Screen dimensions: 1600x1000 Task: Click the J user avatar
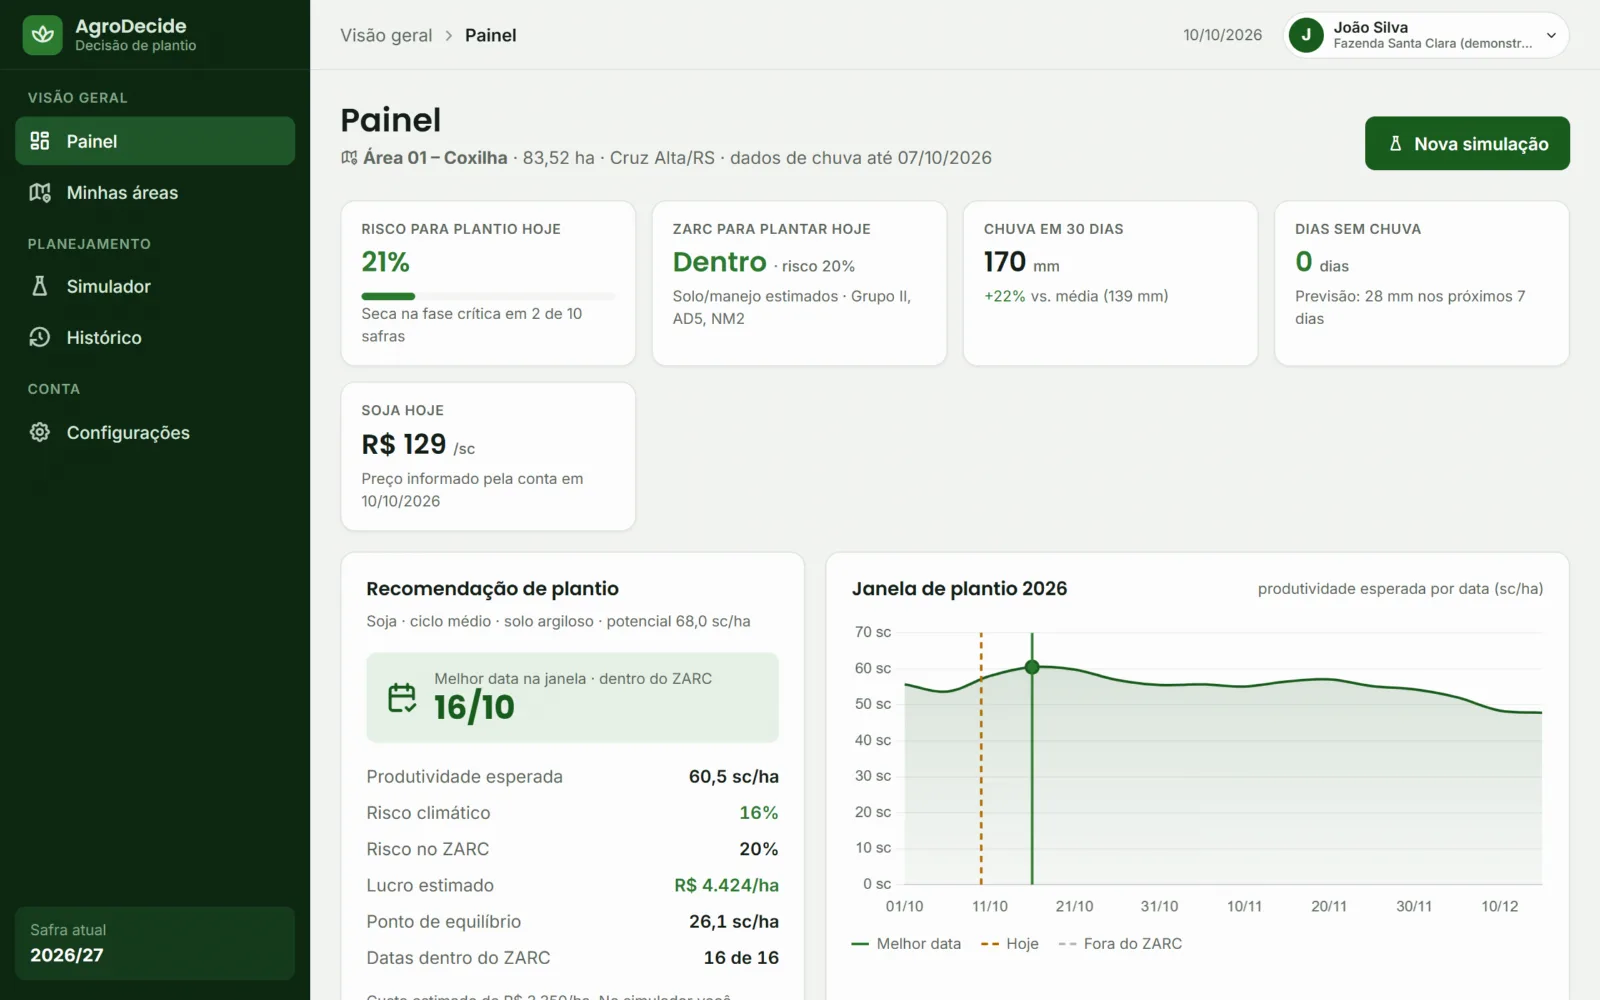(1306, 35)
